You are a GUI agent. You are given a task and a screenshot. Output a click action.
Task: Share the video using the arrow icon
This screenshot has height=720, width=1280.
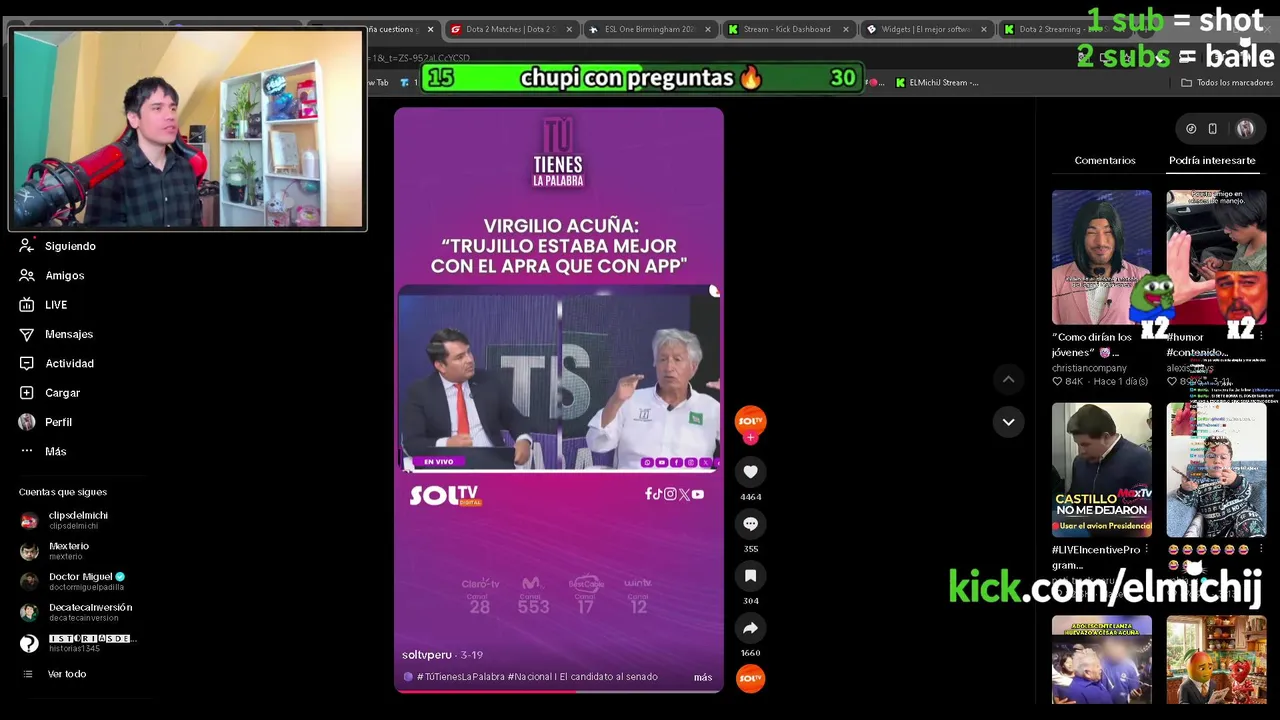[750, 628]
